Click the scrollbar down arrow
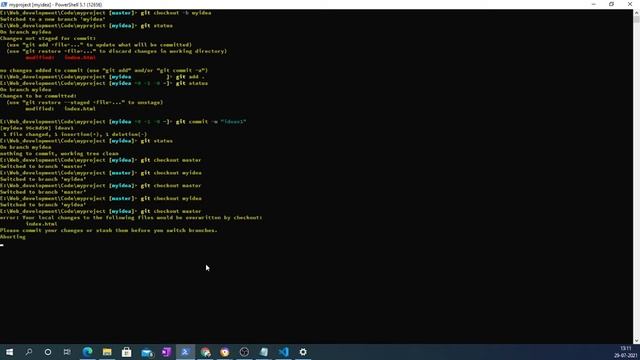This screenshot has width=640, height=360. pos(636,341)
